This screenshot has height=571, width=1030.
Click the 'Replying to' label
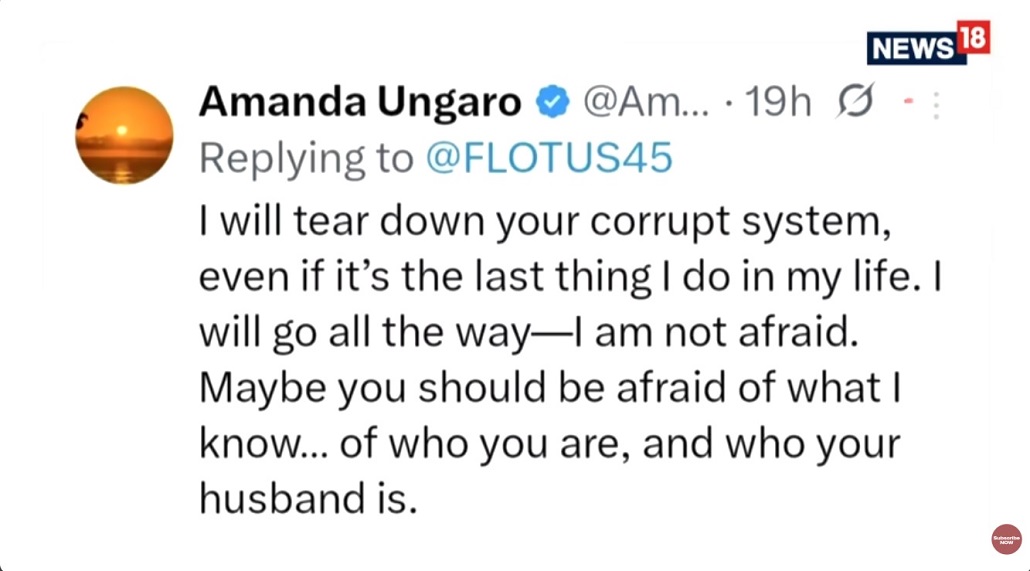306,158
